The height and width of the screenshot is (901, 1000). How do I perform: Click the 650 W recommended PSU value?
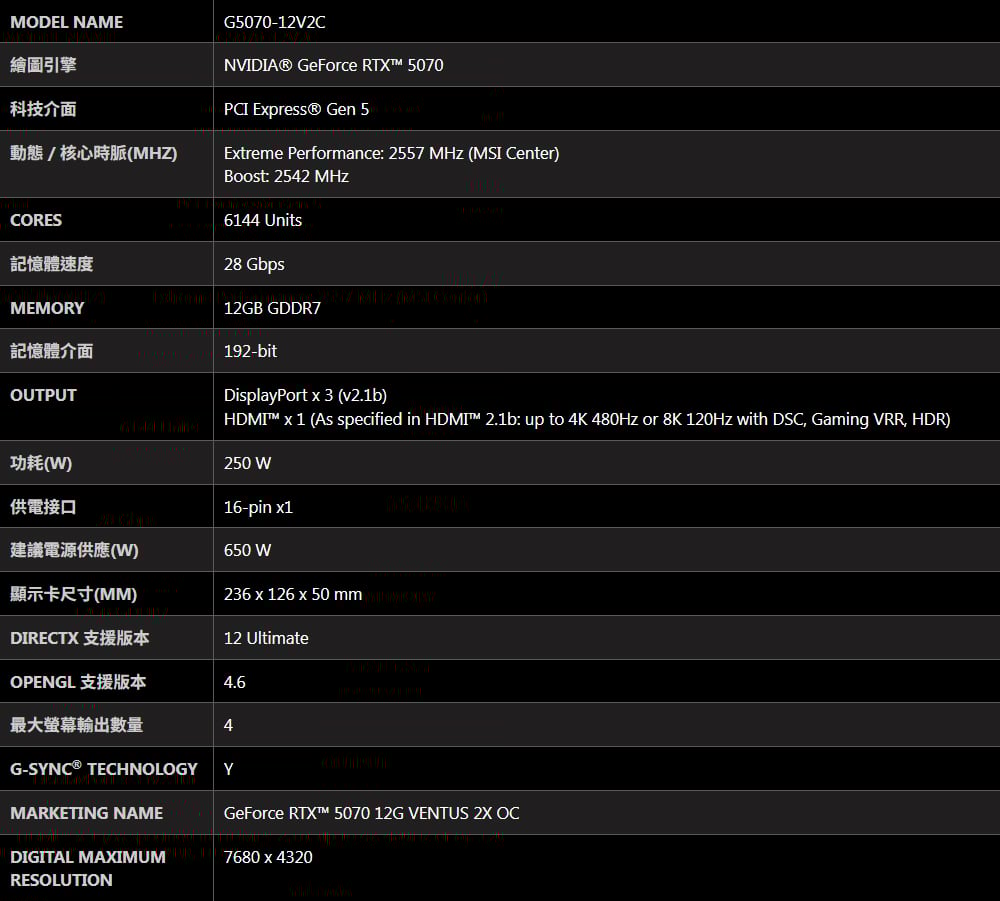247,550
